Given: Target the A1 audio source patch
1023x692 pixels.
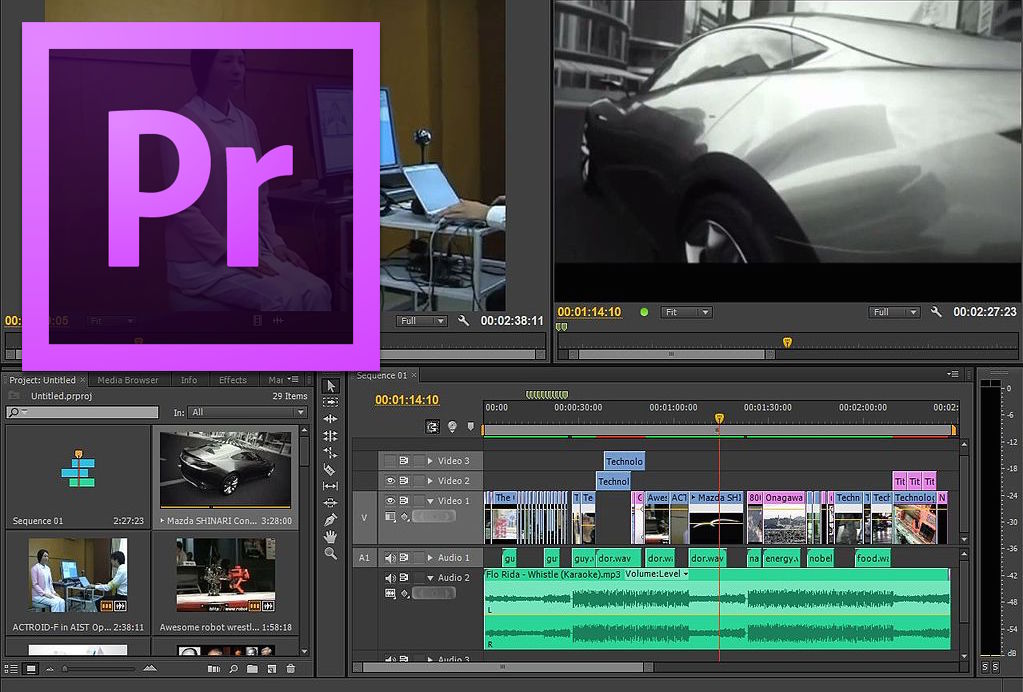Looking at the screenshot, I should point(364,558).
